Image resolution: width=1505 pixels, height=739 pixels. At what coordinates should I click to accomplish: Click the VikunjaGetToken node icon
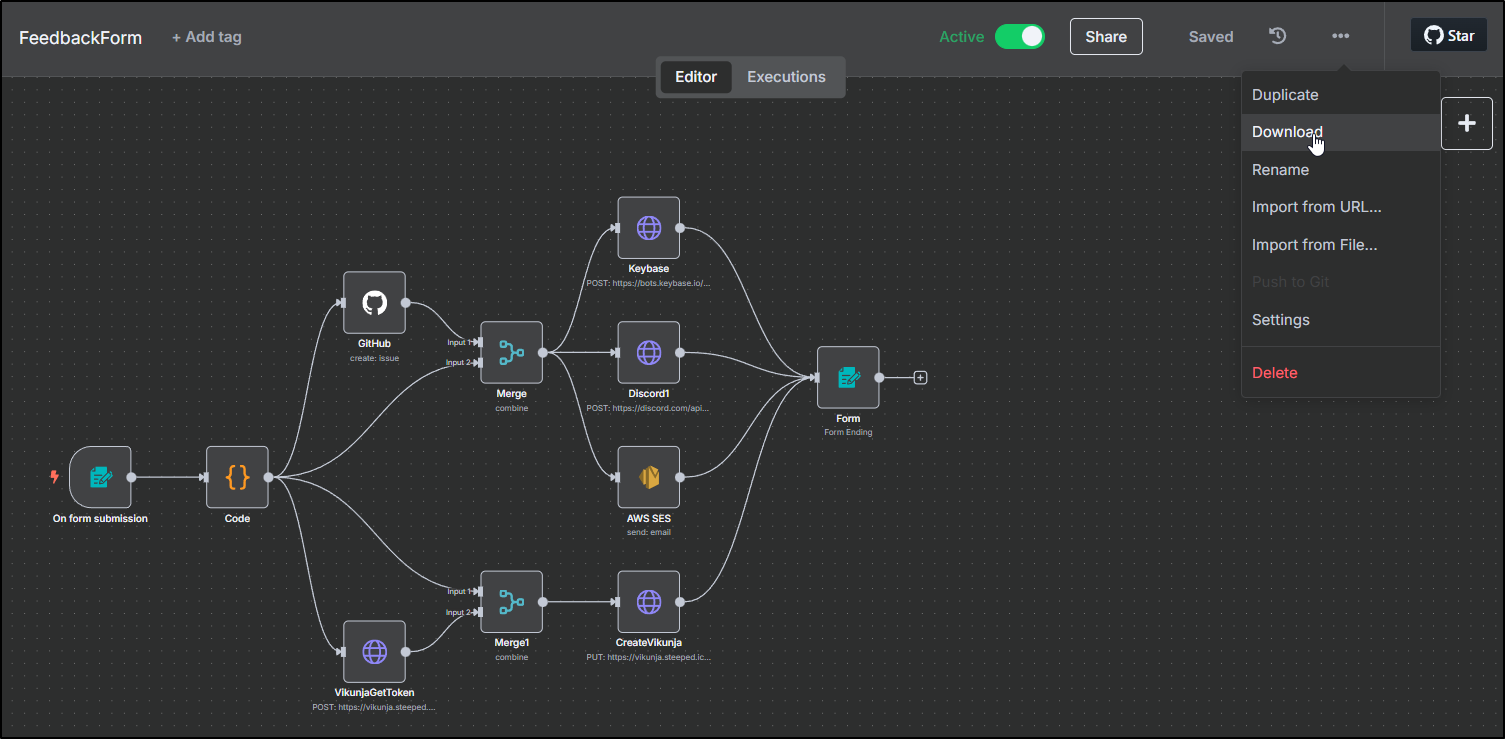pos(374,652)
